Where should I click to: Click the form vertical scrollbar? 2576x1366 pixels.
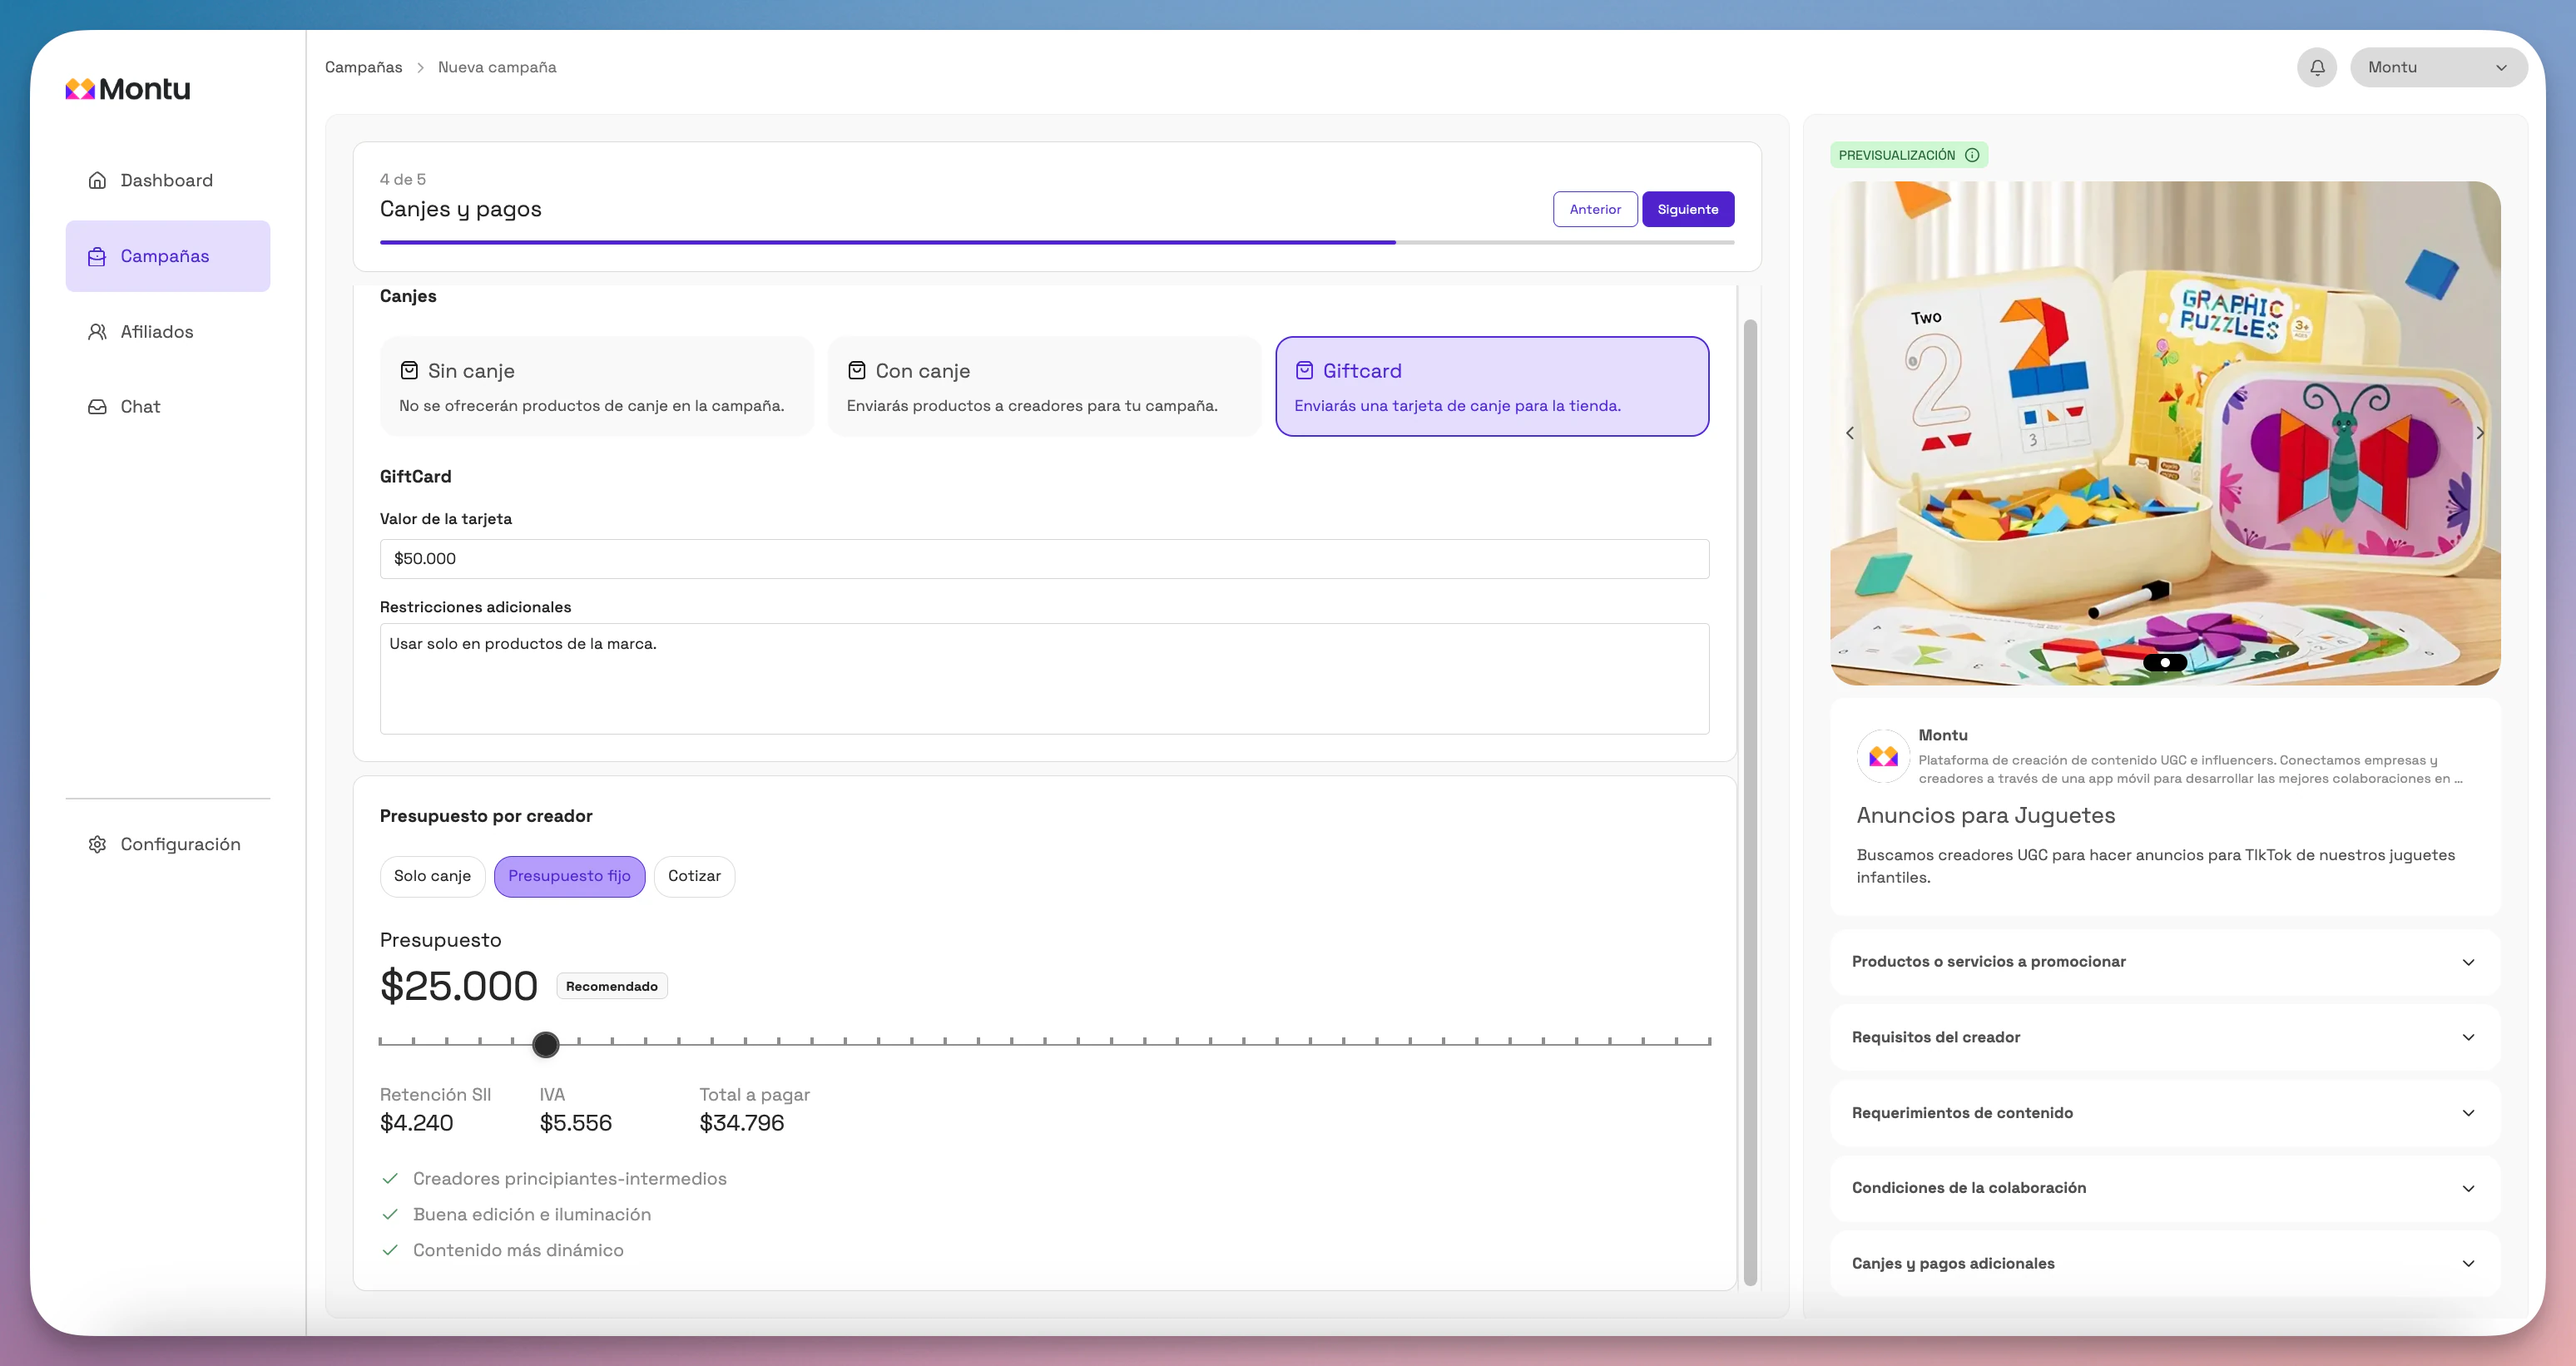coord(1750,802)
